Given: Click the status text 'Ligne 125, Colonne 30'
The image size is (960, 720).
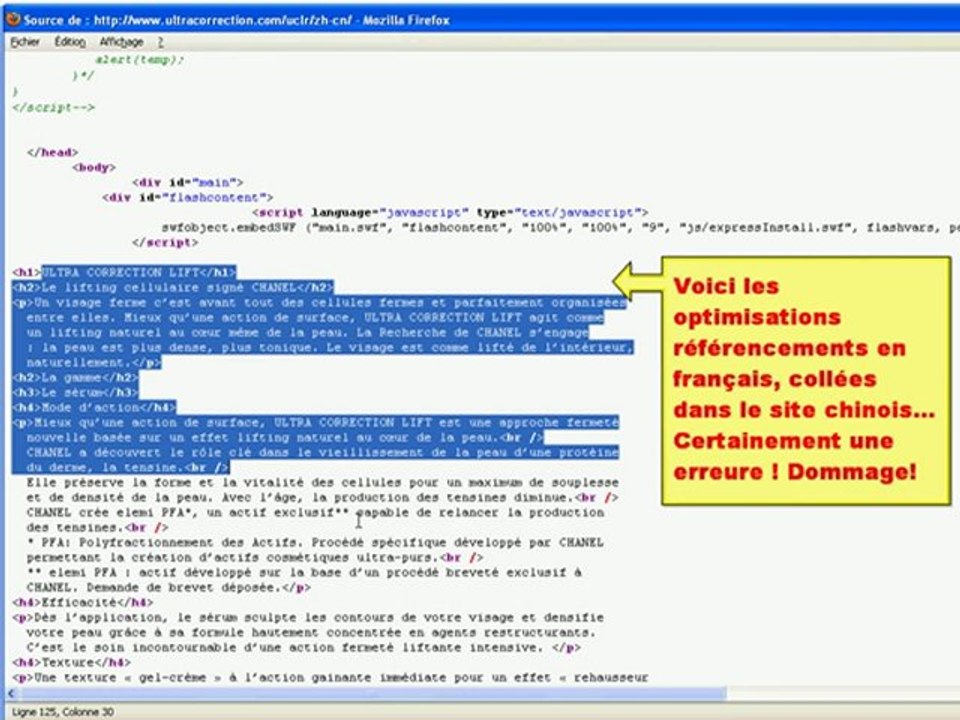Looking at the screenshot, I should coord(63,712).
